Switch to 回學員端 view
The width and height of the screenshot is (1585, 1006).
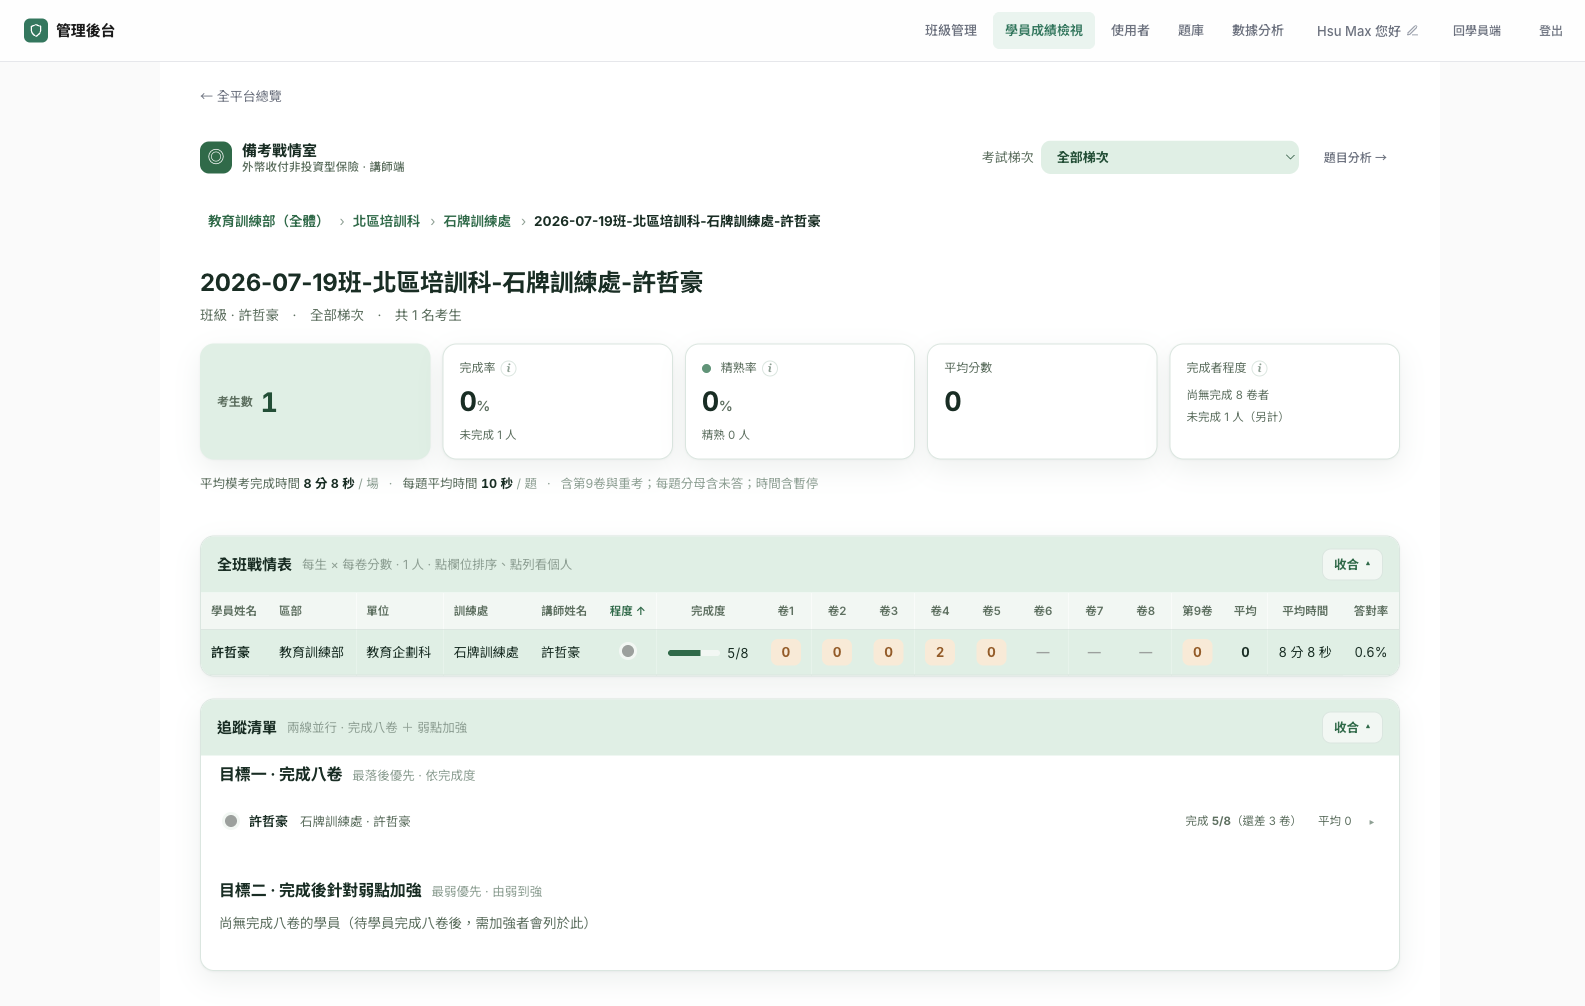[1477, 31]
